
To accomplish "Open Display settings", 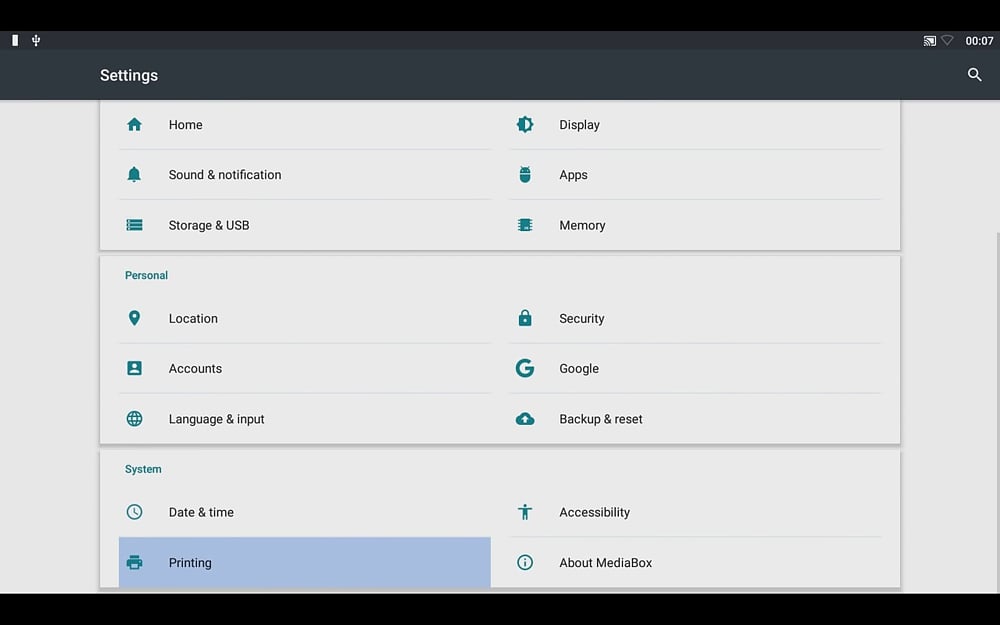I will pyautogui.click(x=695, y=124).
